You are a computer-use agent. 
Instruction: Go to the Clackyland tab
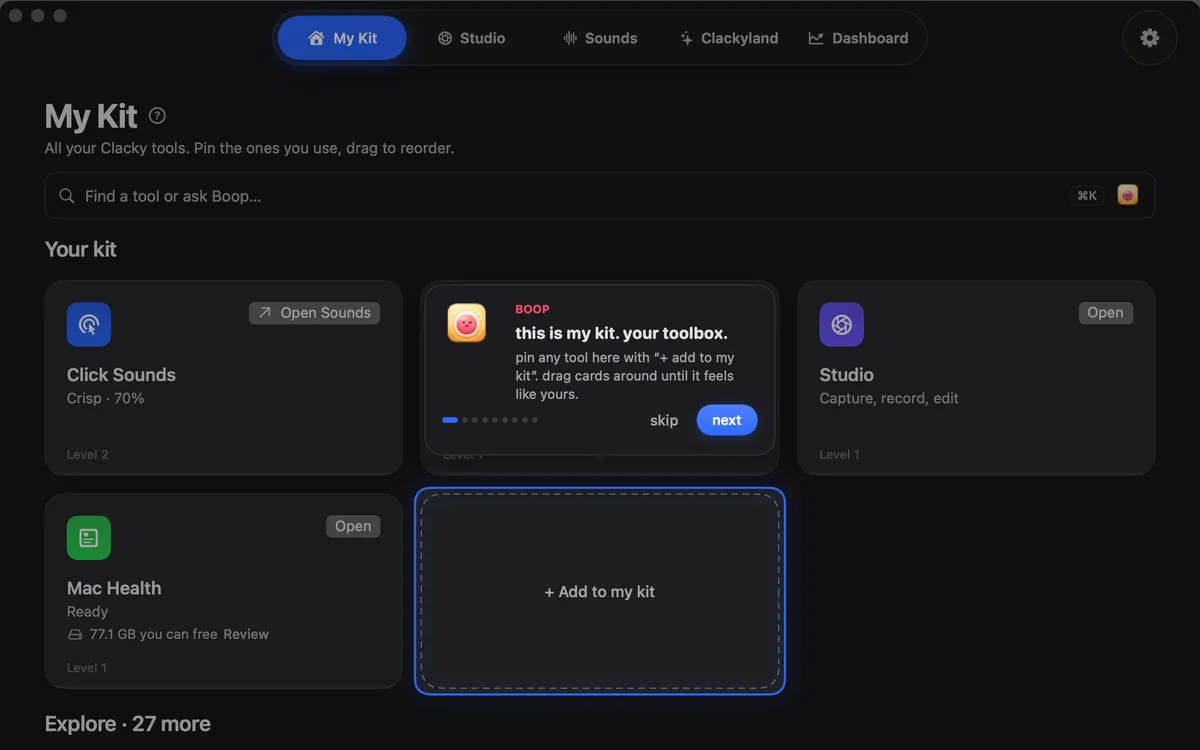[x=729, y=38]
